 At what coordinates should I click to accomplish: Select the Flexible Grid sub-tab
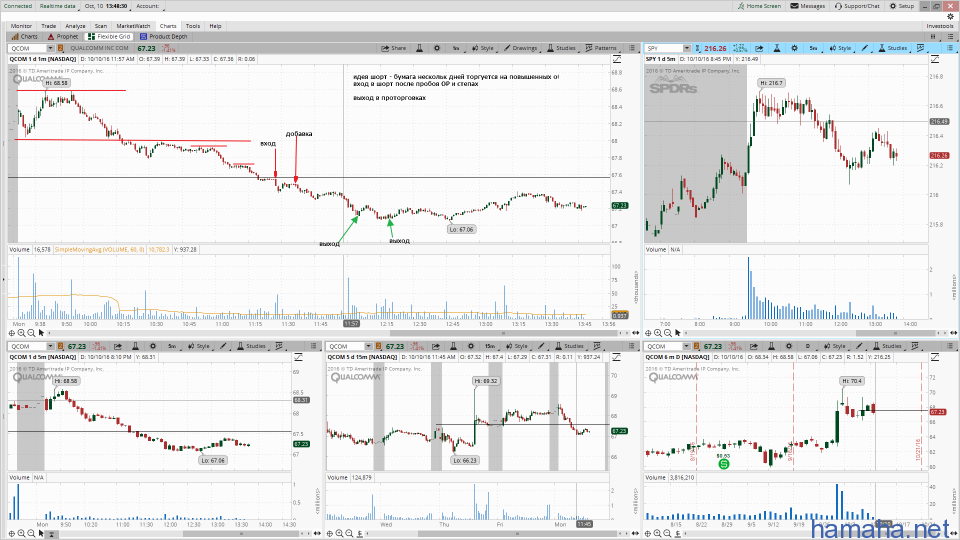[x=109, y=36]
